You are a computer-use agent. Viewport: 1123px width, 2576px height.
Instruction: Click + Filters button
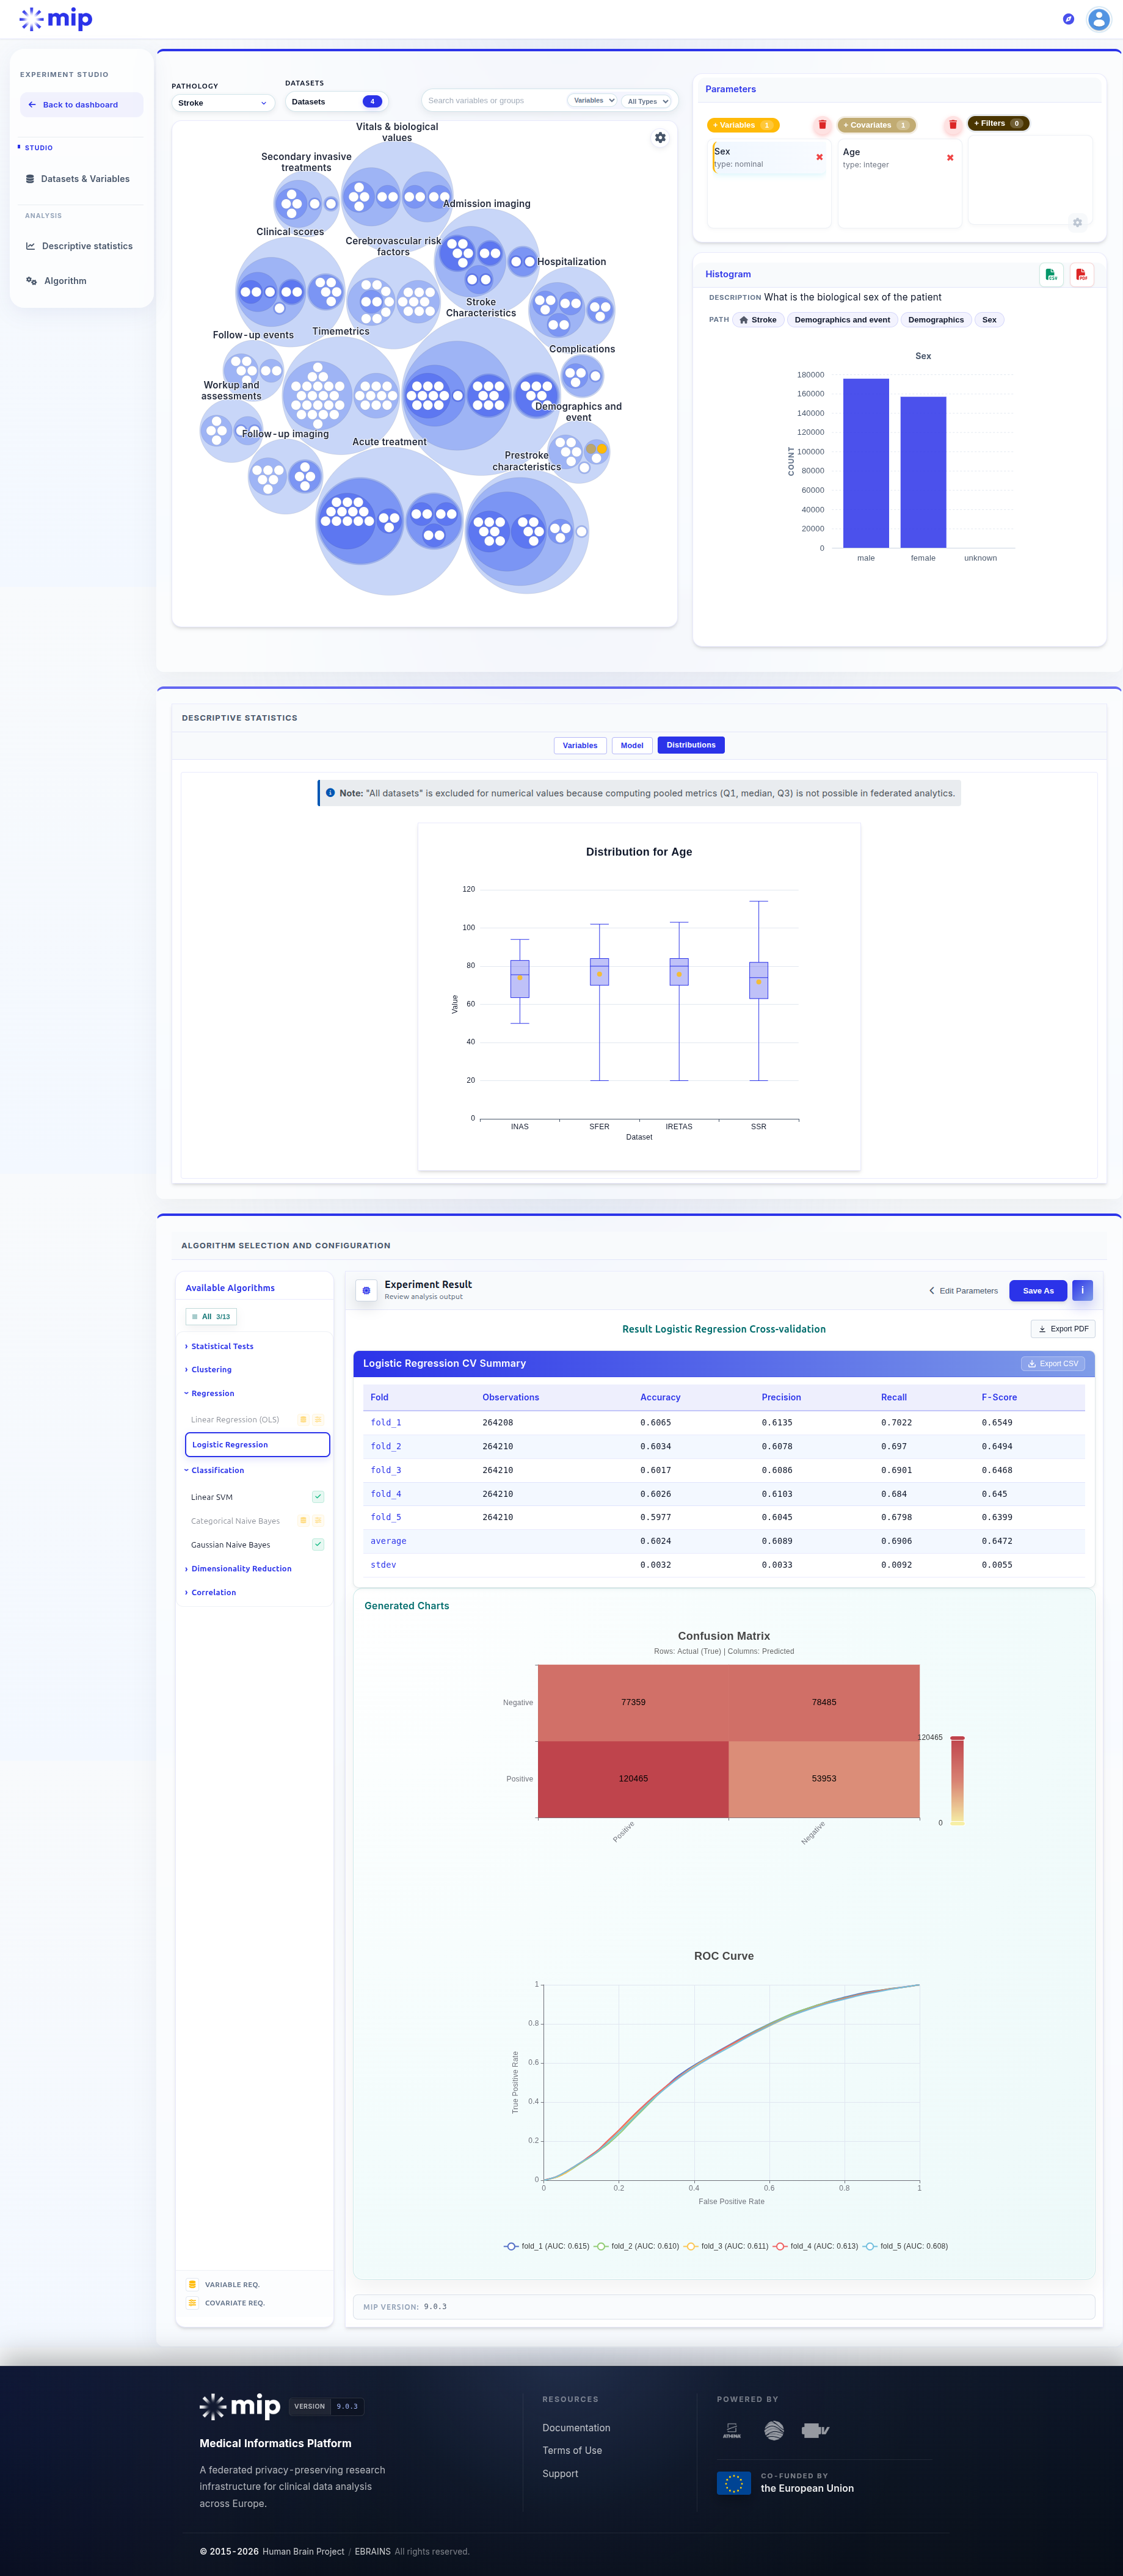coord(998,123)
